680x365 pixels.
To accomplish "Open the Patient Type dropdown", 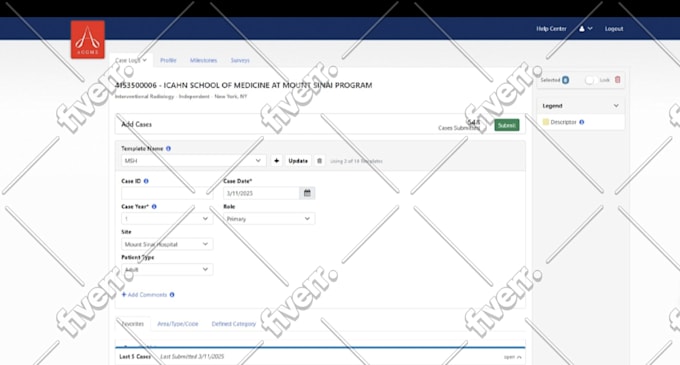I will tap(167, 270).
